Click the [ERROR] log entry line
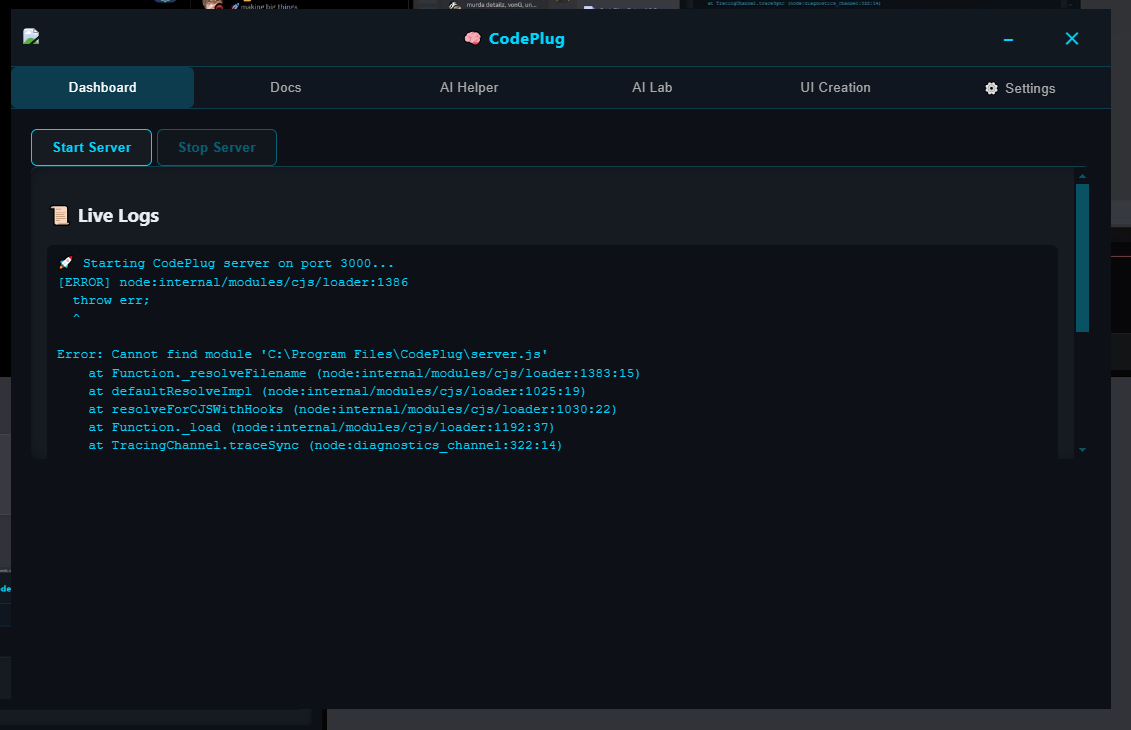The height and width of the screenshot is (730, 1131). click(233, 281)
